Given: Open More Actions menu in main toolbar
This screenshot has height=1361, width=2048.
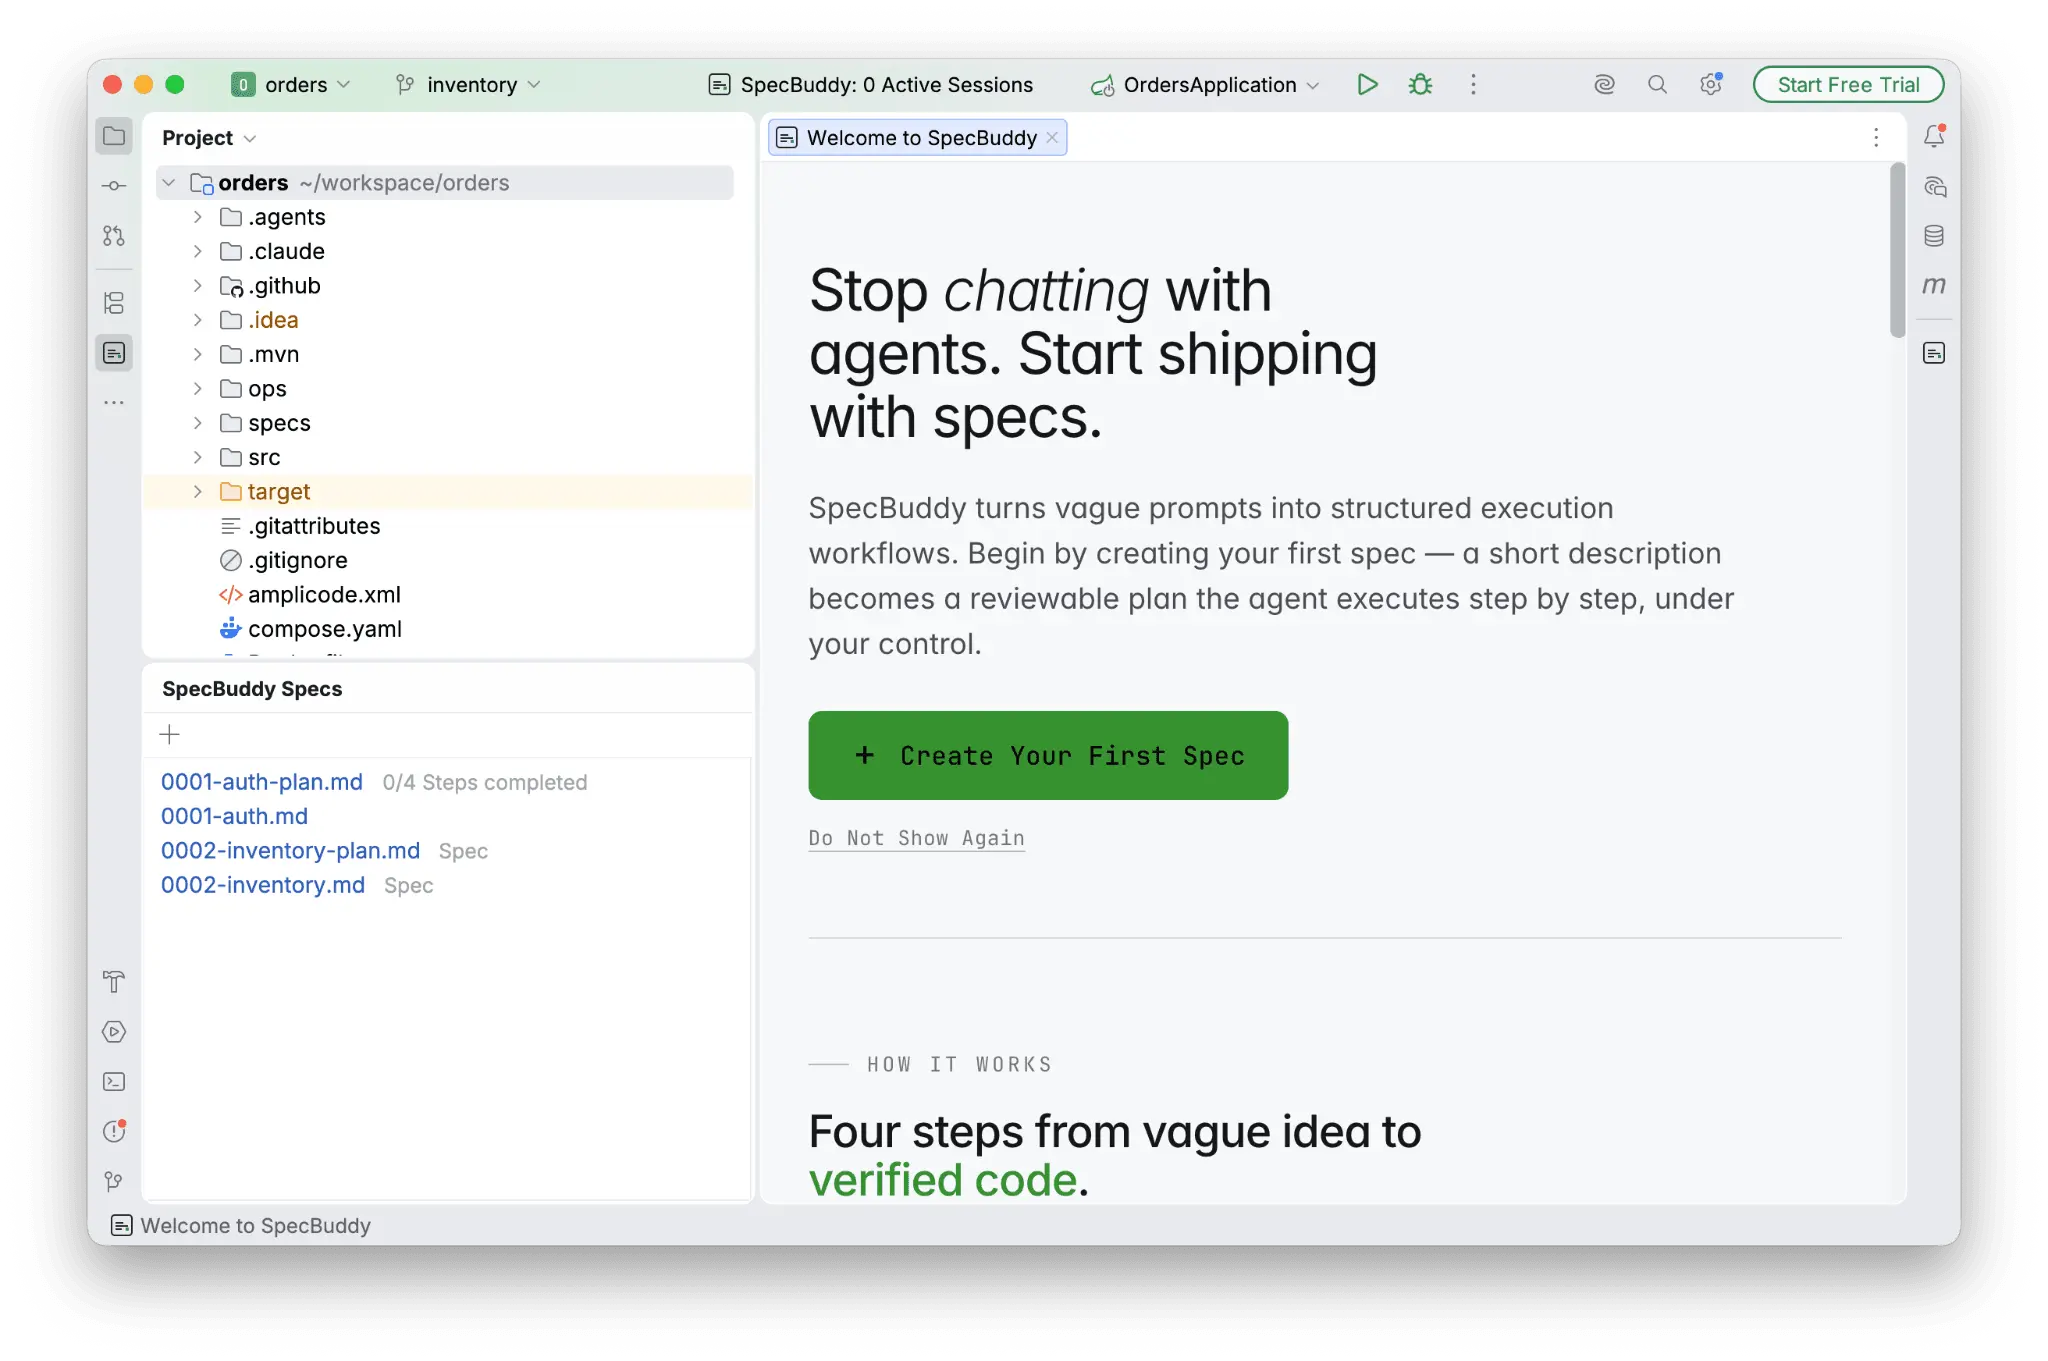Looking at the screenshot, I should click(1473, 85).
